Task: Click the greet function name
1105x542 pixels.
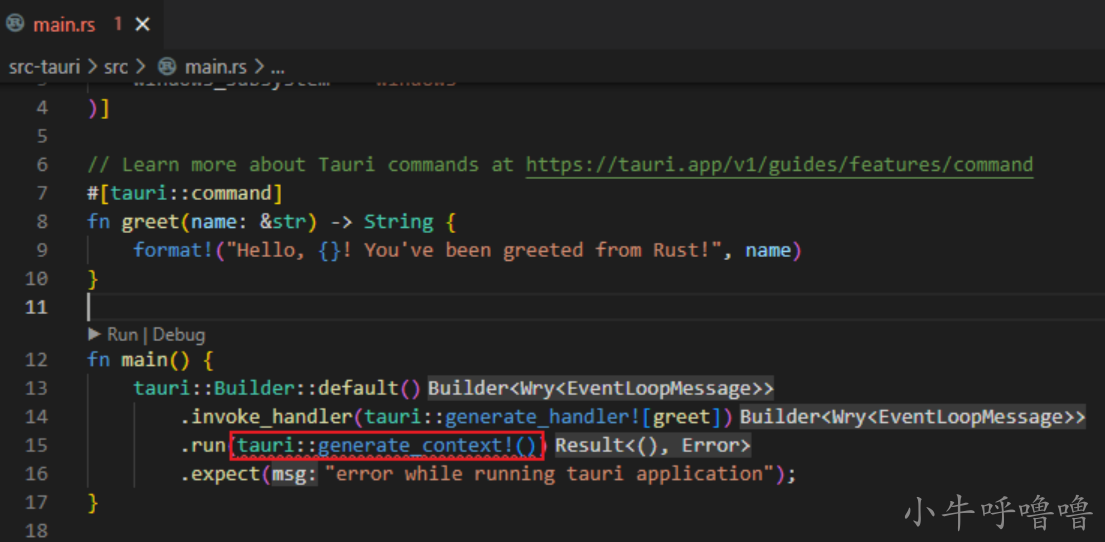Action: [x=148, y=222]
